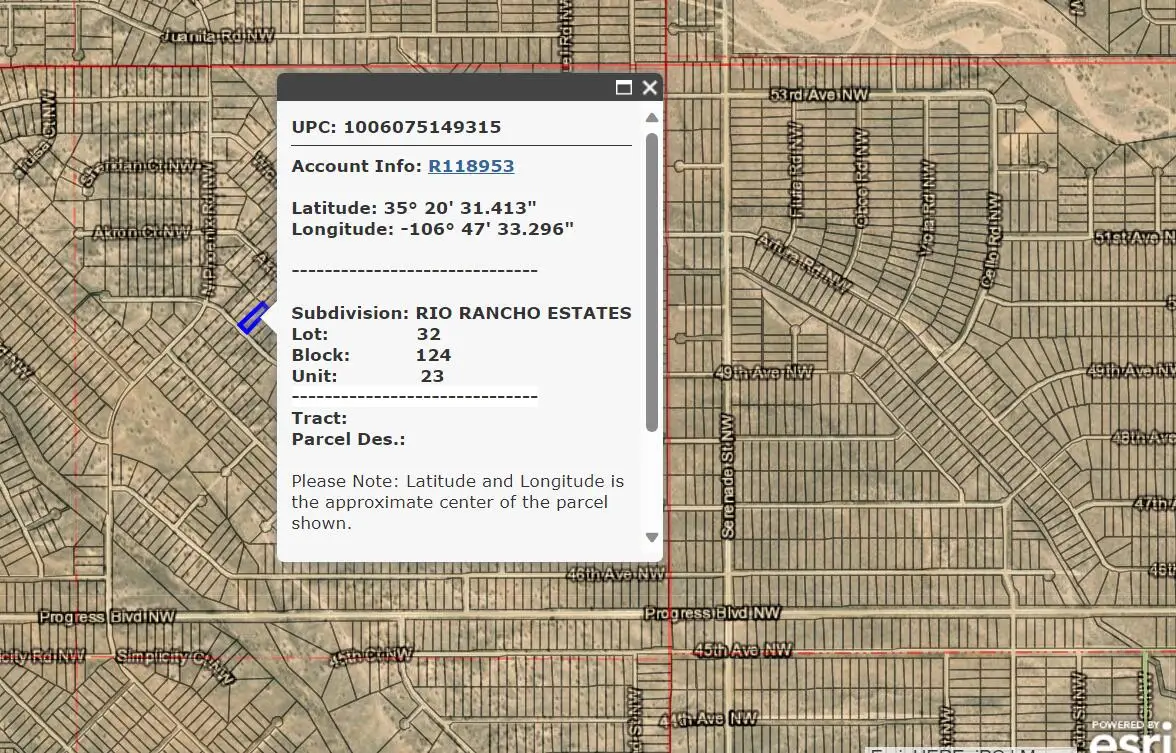Click the UPC: 1006075149315 text

pyautogui.click(x=396, y=127)
